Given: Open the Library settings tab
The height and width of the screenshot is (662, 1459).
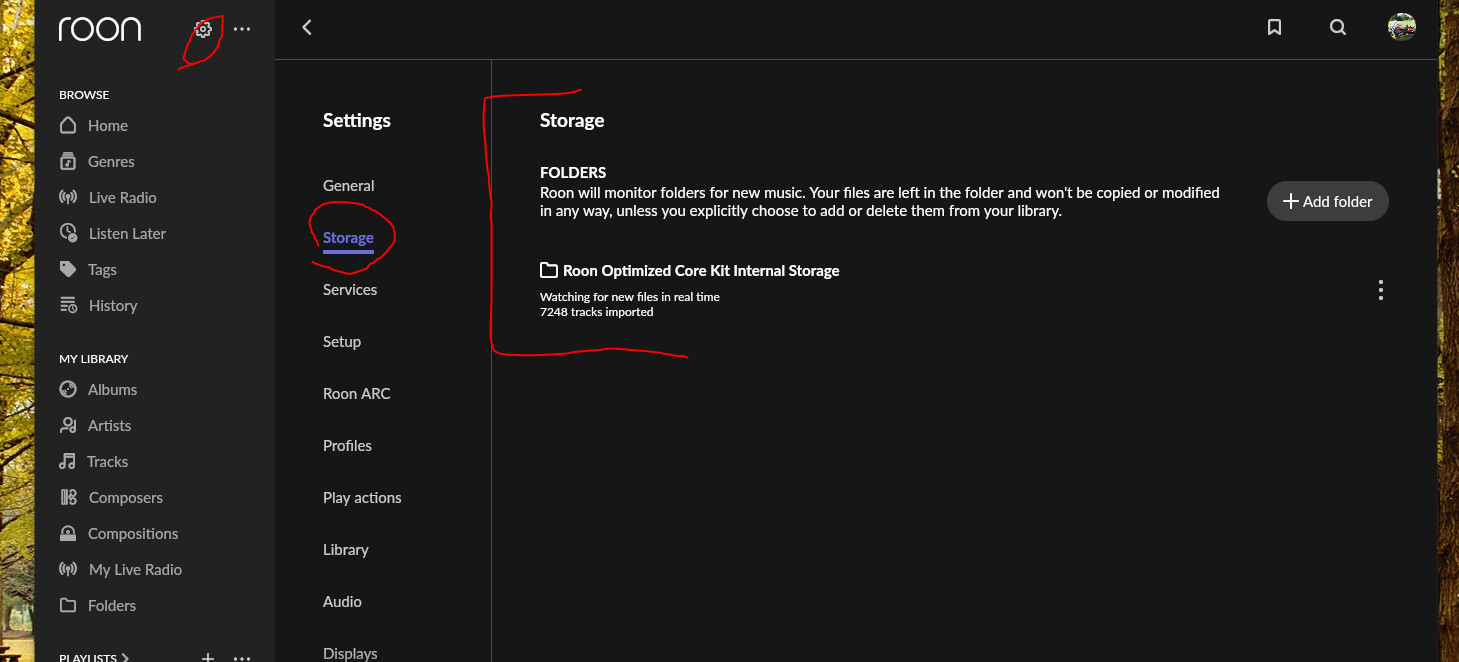Looking at the screenshot, I should [x=346, y=550].
